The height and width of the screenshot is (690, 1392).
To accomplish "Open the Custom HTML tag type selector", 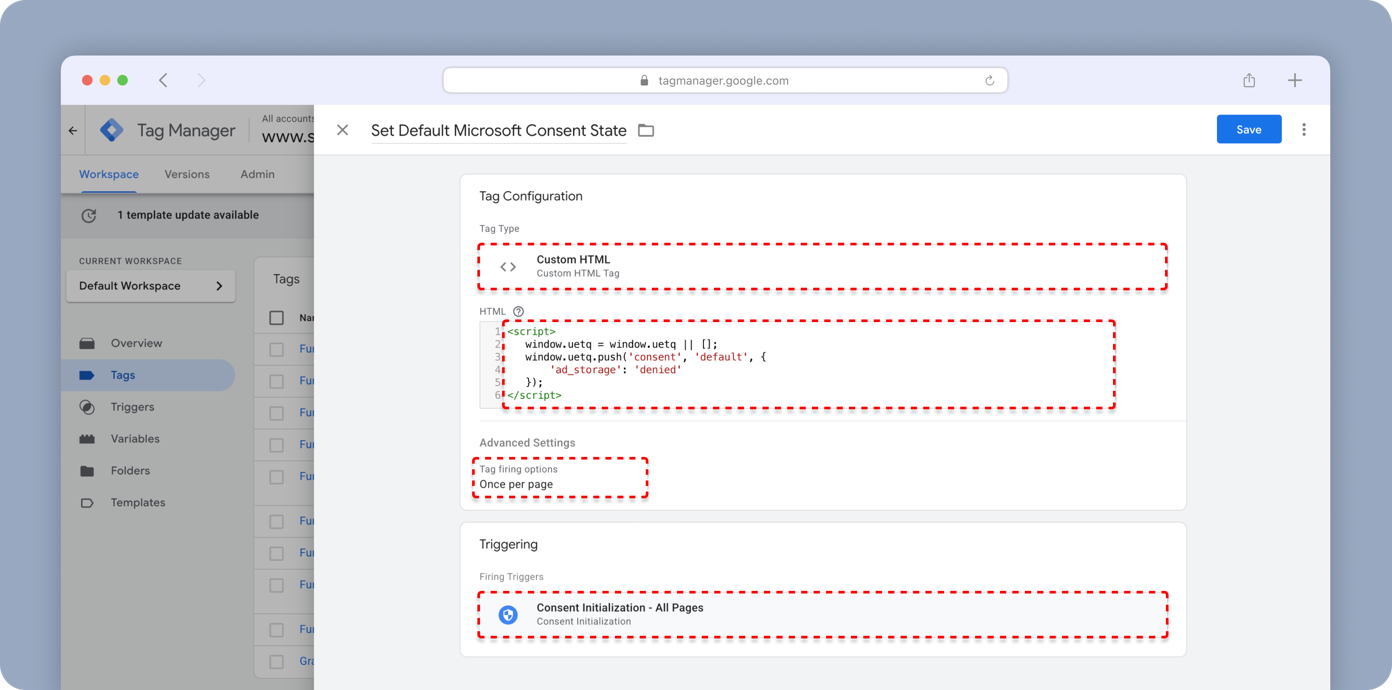I will (822, 266).
